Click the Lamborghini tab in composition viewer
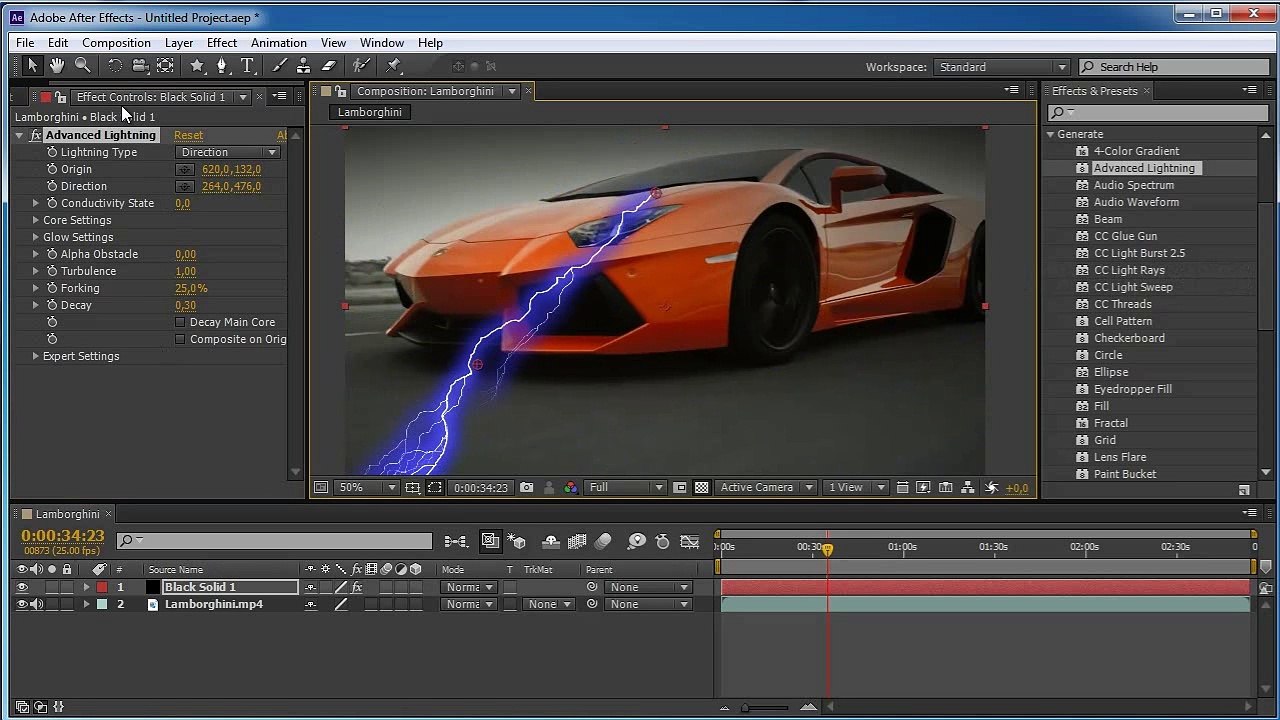This screenshot has height=720, width=1280. point(370,112)
